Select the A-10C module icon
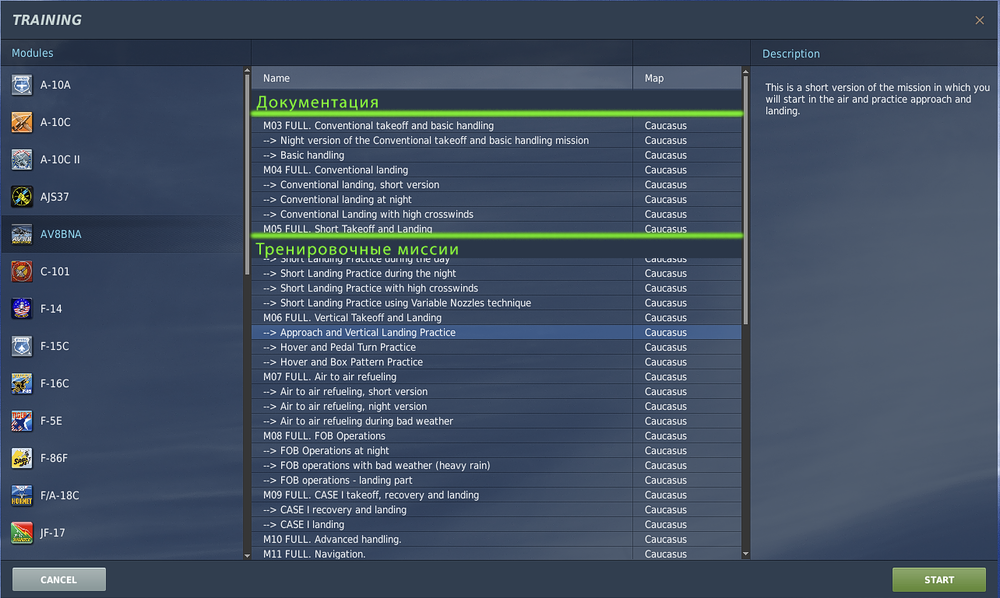This screenshot has width=1000, height=598. click(22, 122)
